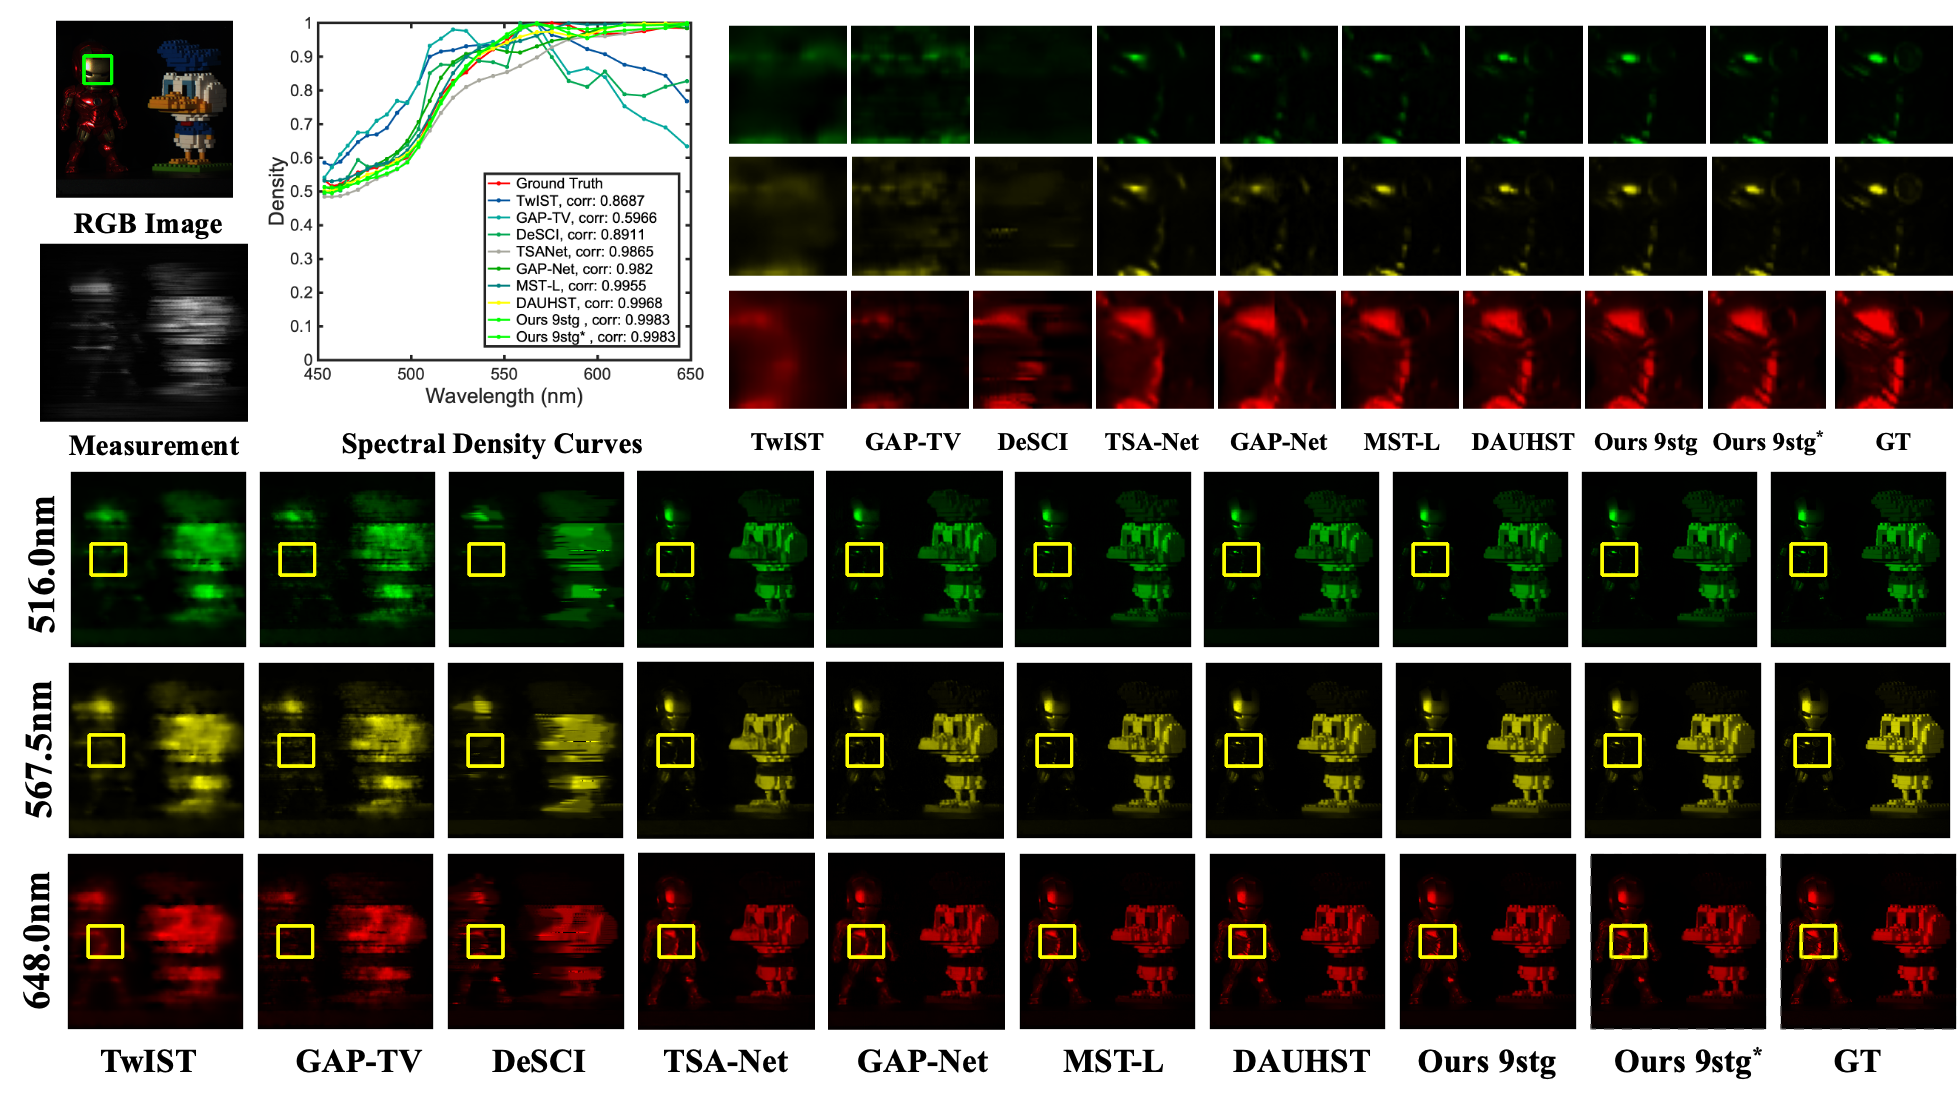
Task: Click the DAUHST corr: 0.9968 legend entry
Action: (588, 302)
